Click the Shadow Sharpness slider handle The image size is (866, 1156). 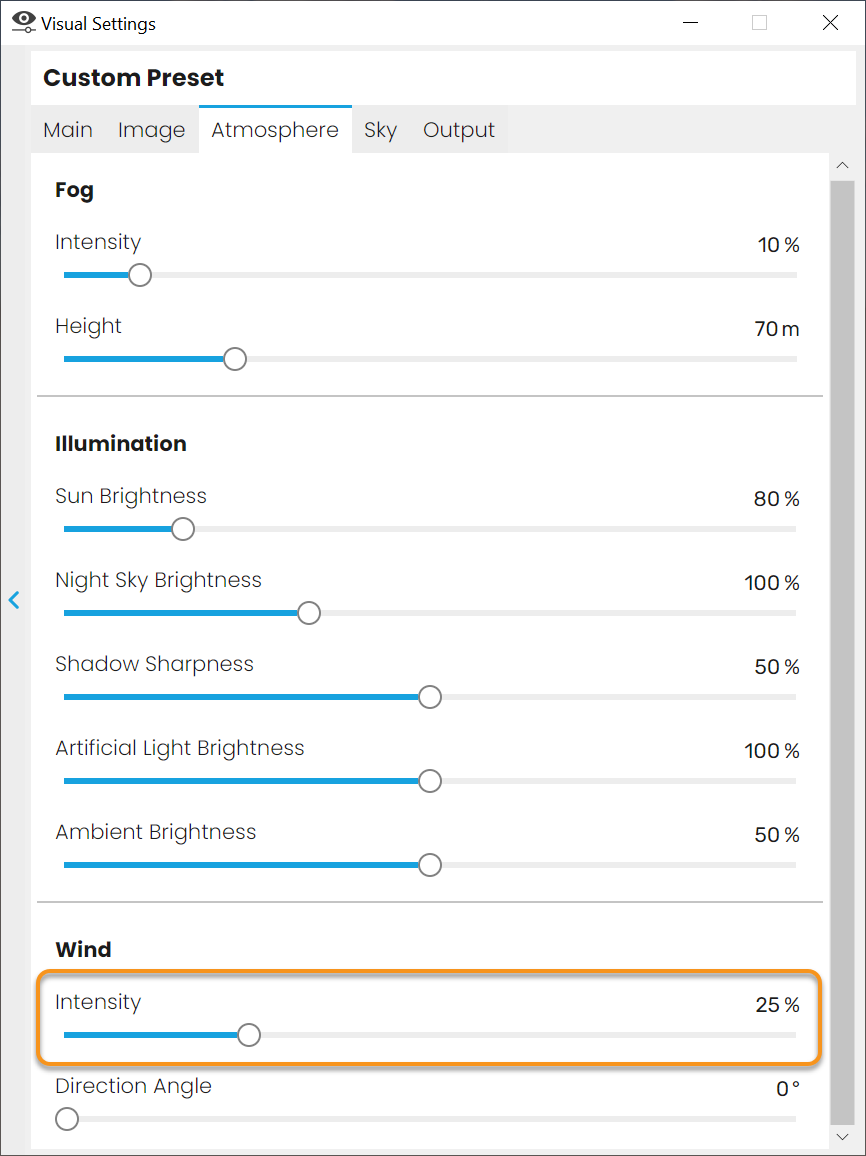pos(430,697)
